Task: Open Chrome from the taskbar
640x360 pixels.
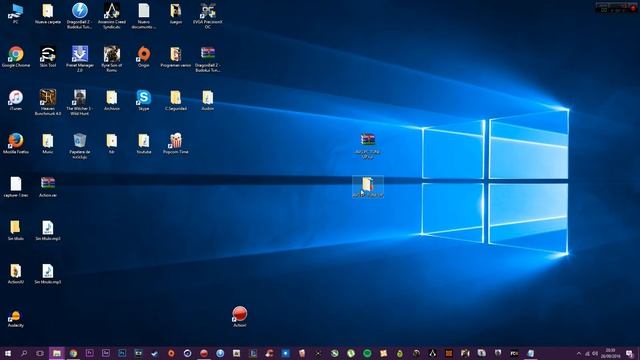Action: 73,353
